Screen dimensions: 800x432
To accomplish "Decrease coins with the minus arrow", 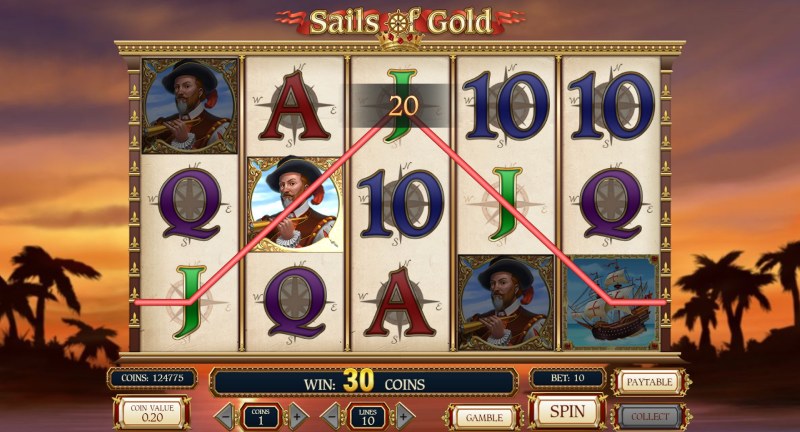I will 226,417.
